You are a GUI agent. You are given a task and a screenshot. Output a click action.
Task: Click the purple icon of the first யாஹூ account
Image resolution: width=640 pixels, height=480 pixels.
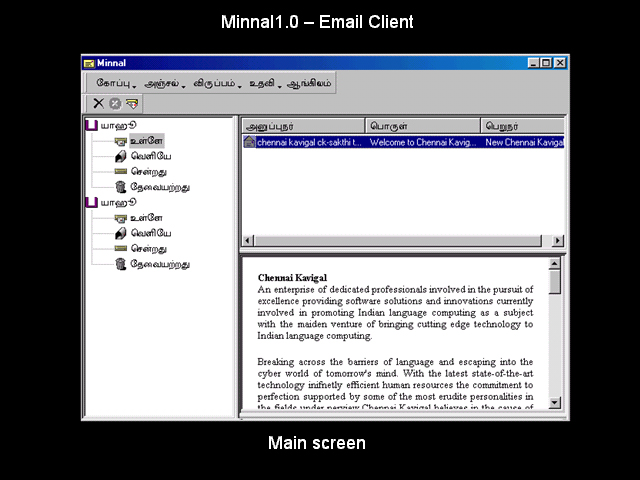tap(91, 125)
